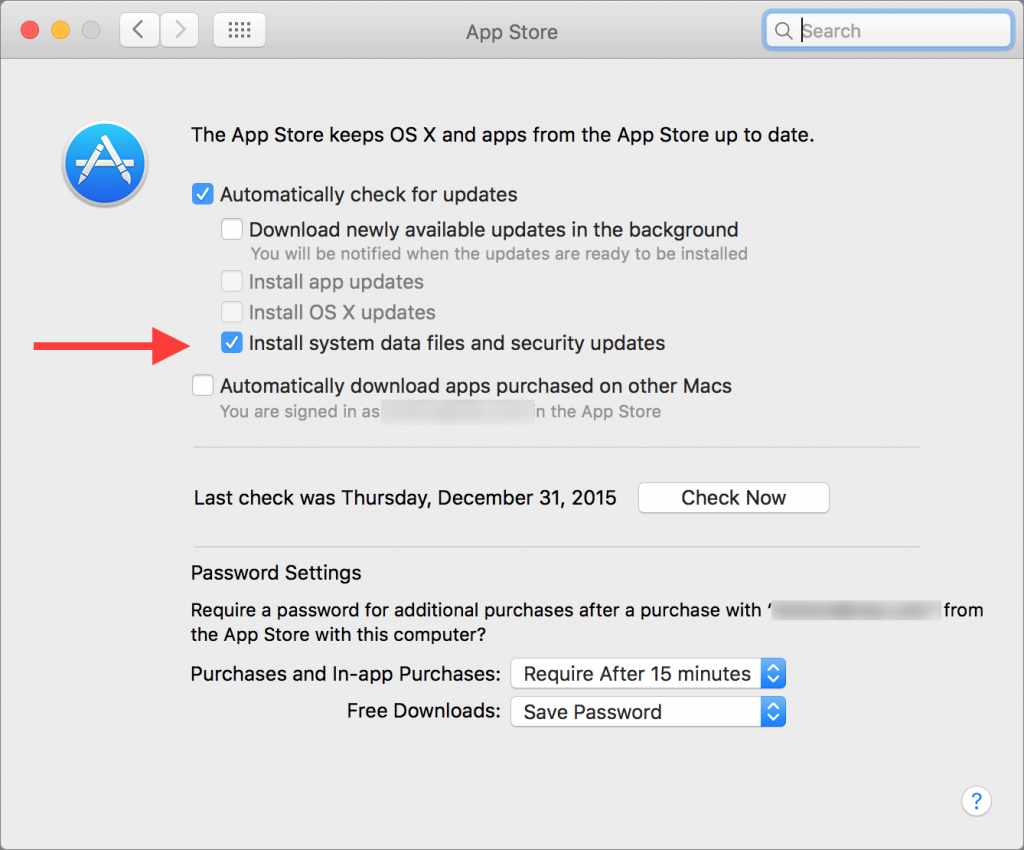Show all preferences via grid icon

pyautogui.click(x=239, y=31)
